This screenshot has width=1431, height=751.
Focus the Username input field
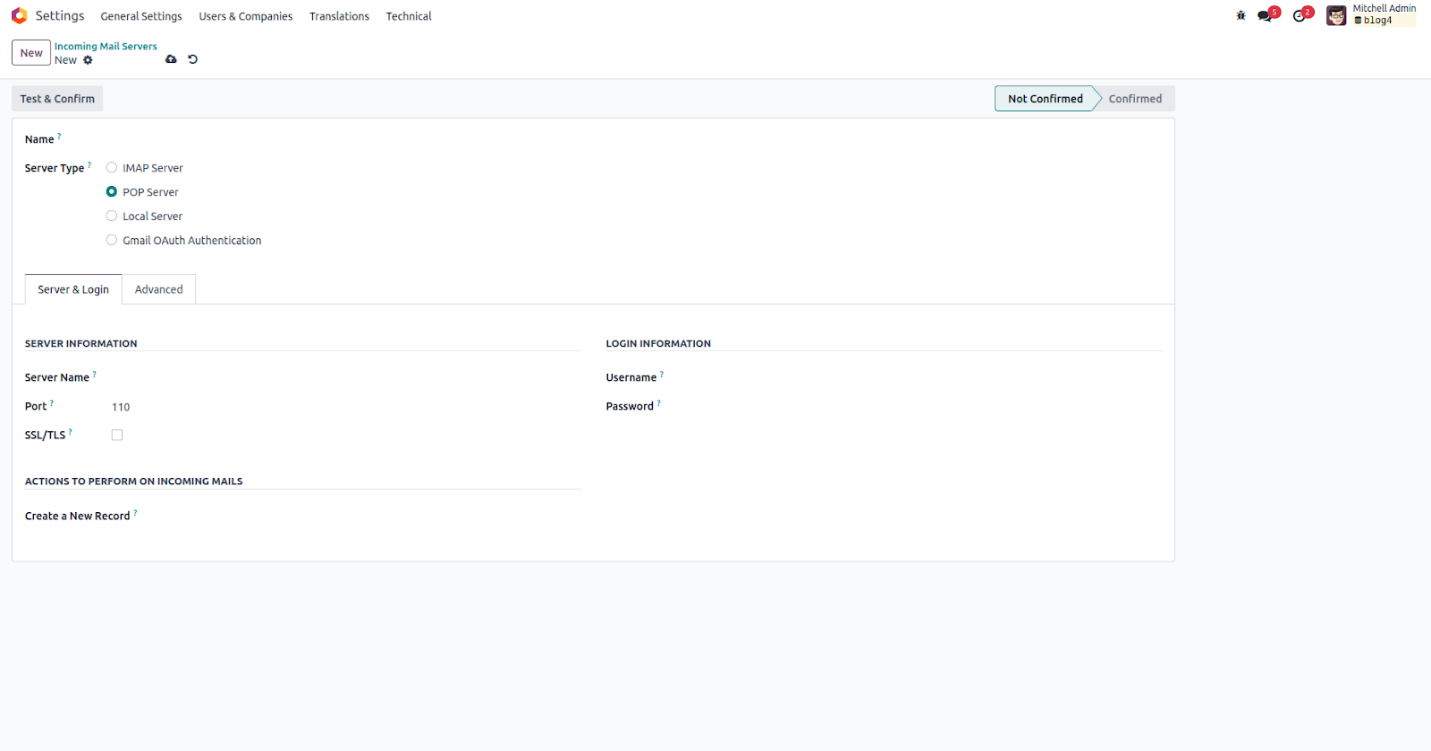click(x=921, y=378)
